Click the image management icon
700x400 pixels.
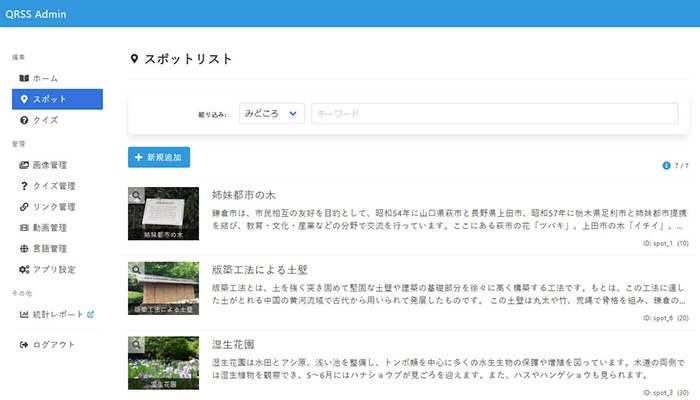24,165
